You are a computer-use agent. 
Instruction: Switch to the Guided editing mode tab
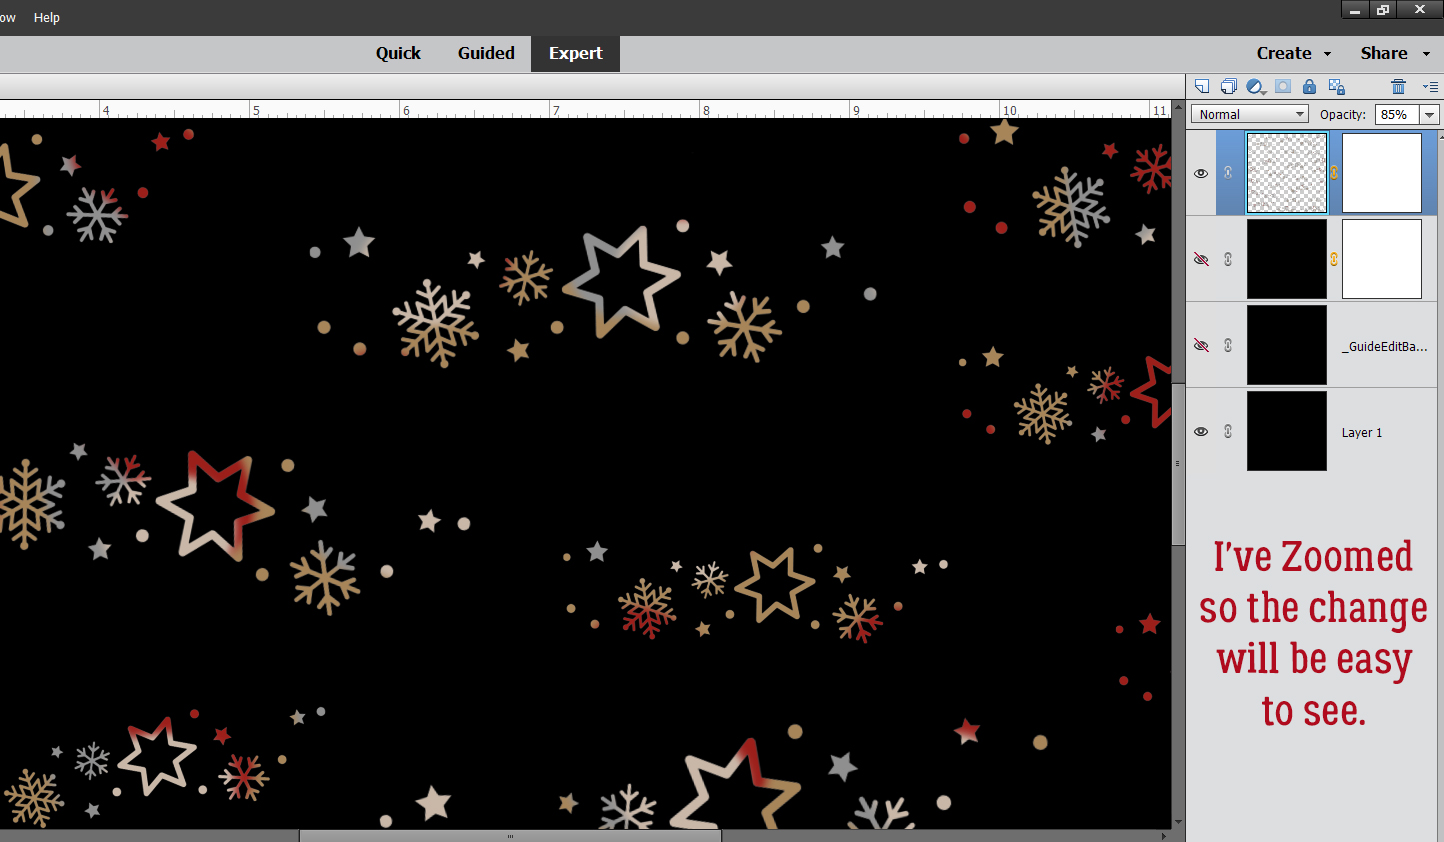[486, 53]
